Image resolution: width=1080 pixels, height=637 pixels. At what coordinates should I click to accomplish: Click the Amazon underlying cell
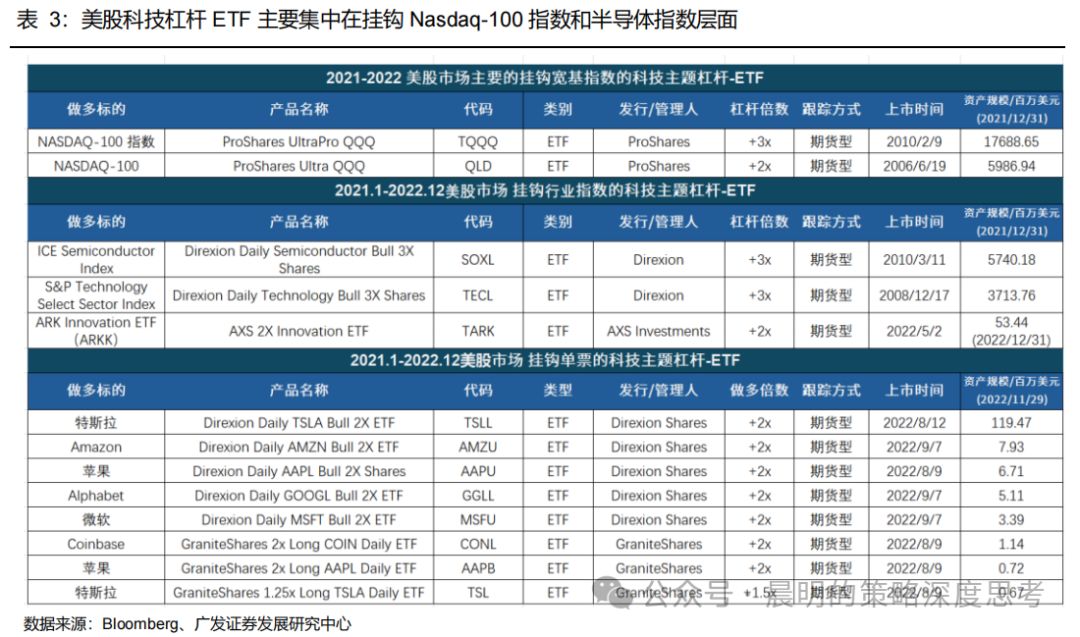point(96,447)
